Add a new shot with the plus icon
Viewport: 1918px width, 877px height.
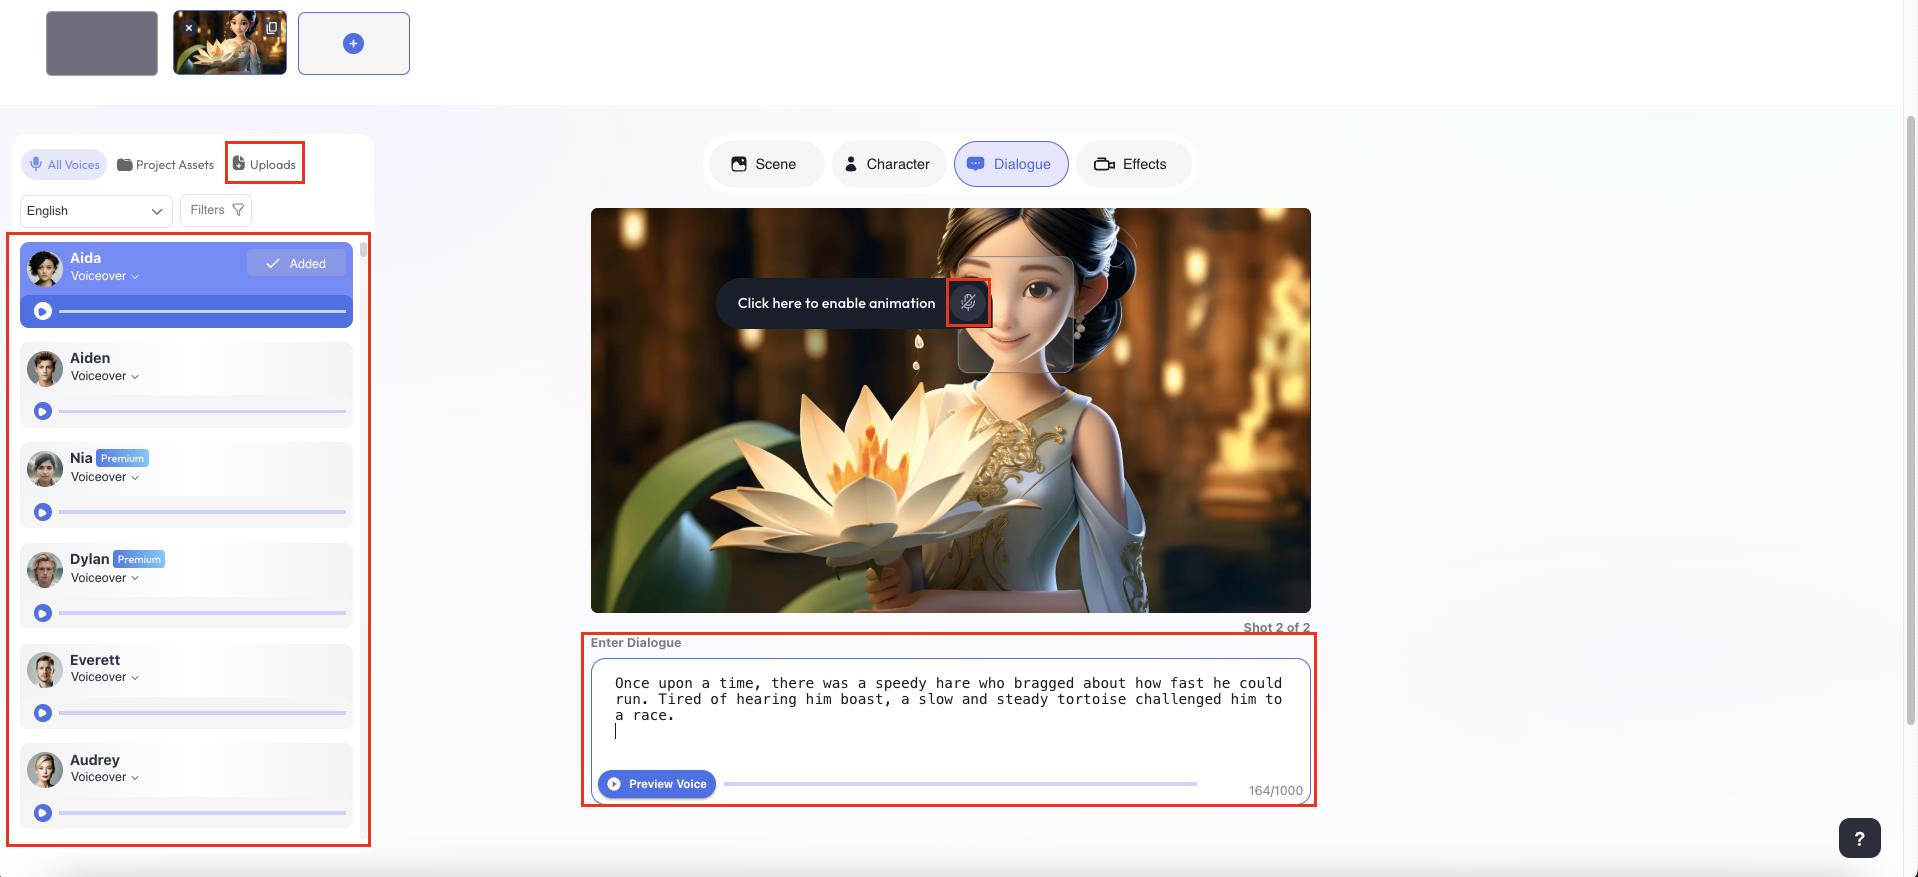click(353, 43)
